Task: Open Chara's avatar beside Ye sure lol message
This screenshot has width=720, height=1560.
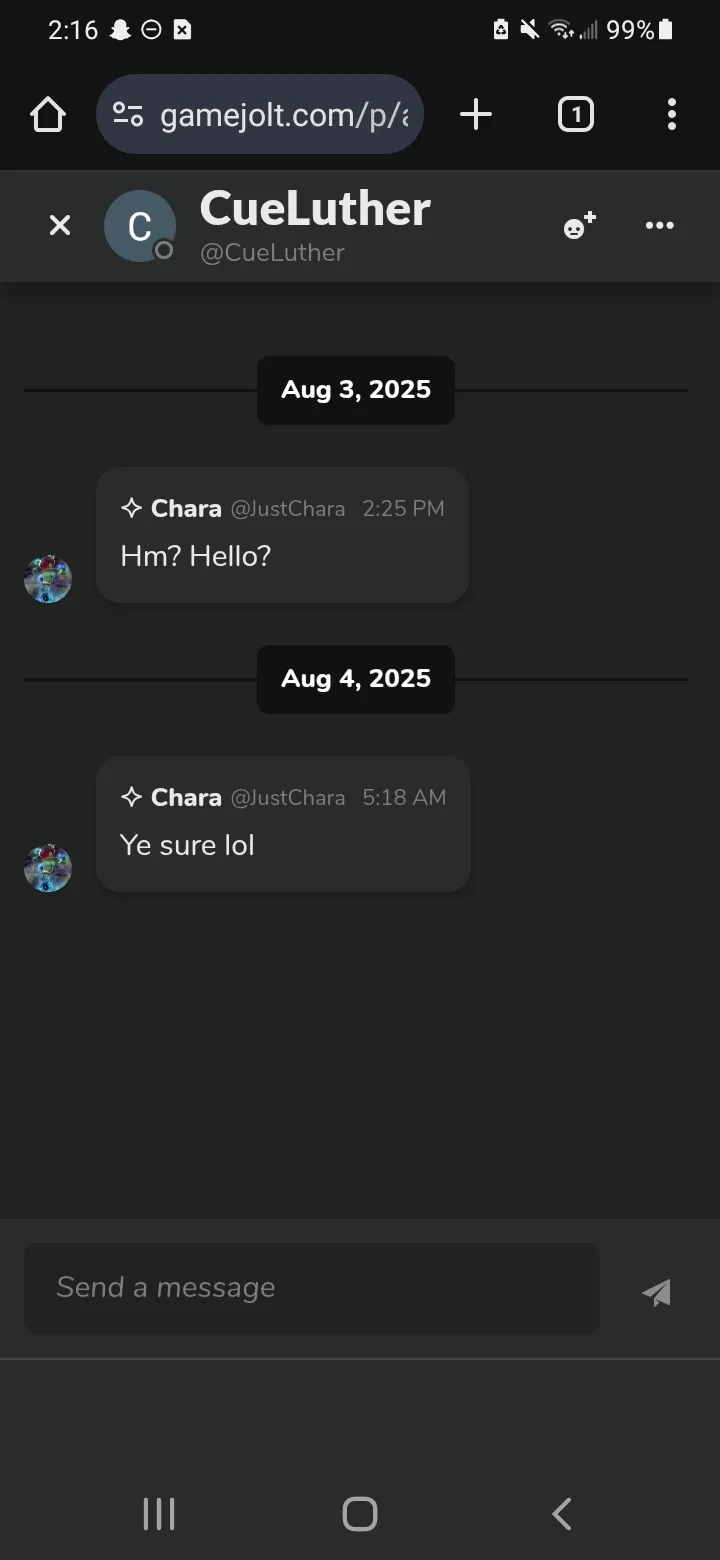Action: tap(48, 868)
